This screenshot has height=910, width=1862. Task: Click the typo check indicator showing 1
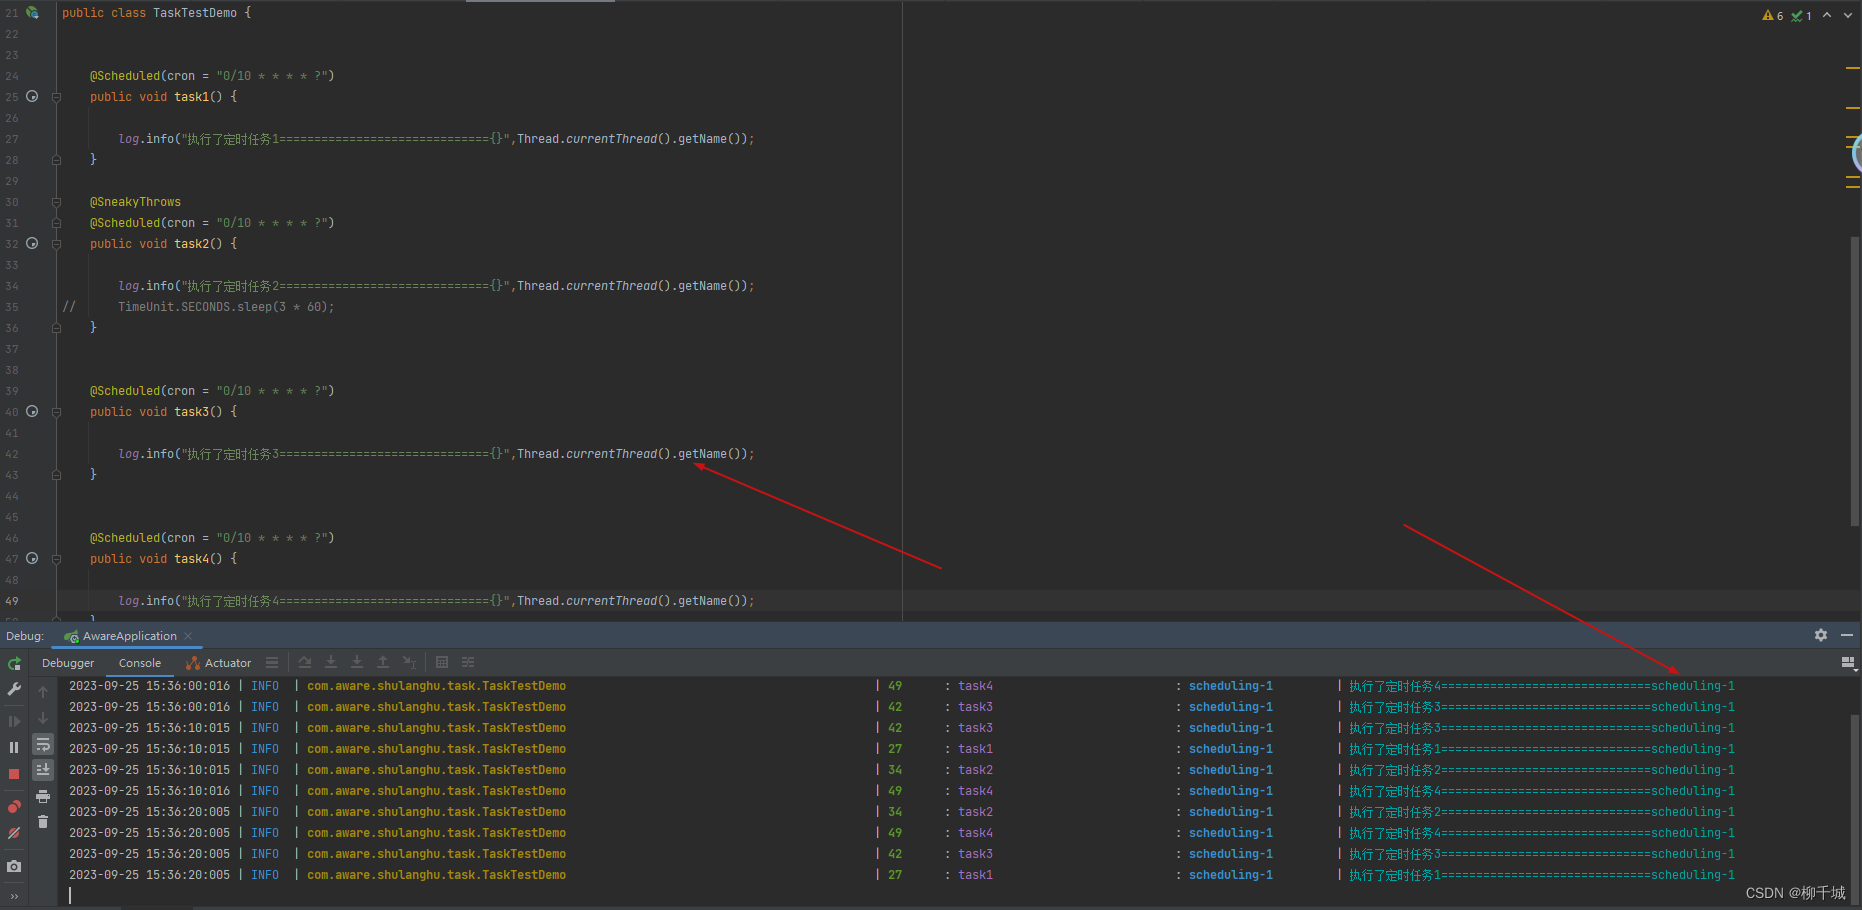pos(1802,15)
